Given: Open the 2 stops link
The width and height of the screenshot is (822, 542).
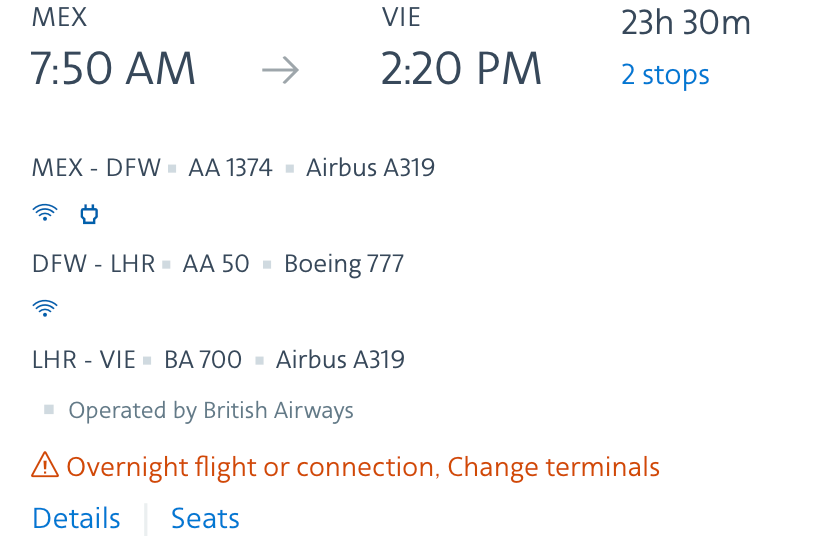Looking at the screenshot, I should [665, 74].
